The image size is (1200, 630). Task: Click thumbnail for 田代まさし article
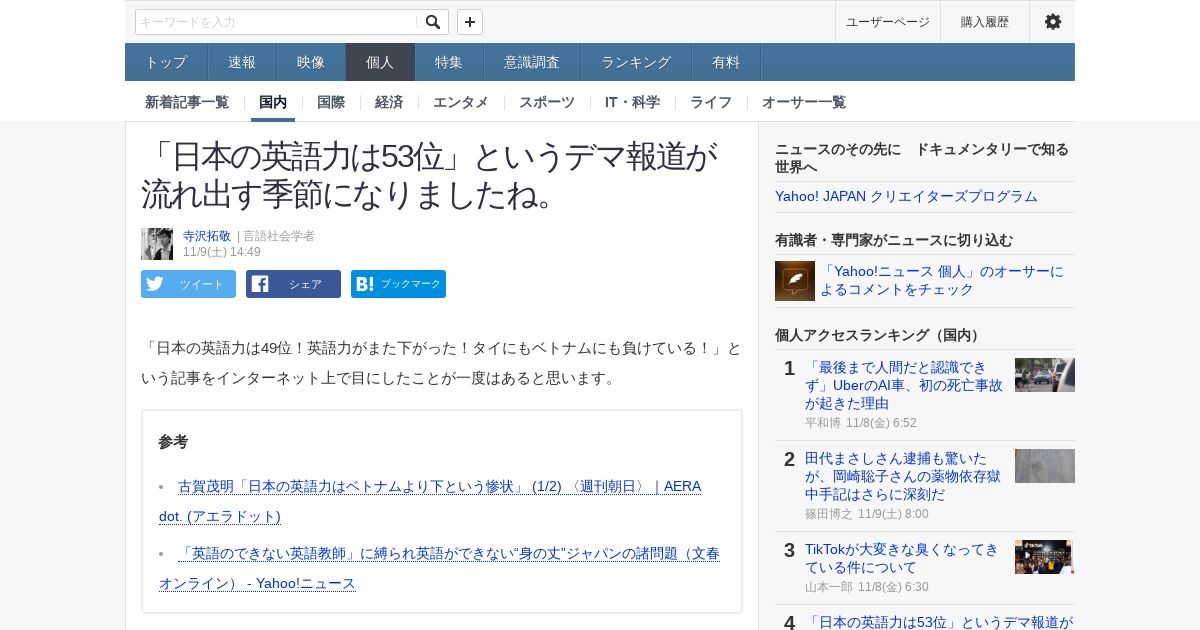tap(1045, 466)
